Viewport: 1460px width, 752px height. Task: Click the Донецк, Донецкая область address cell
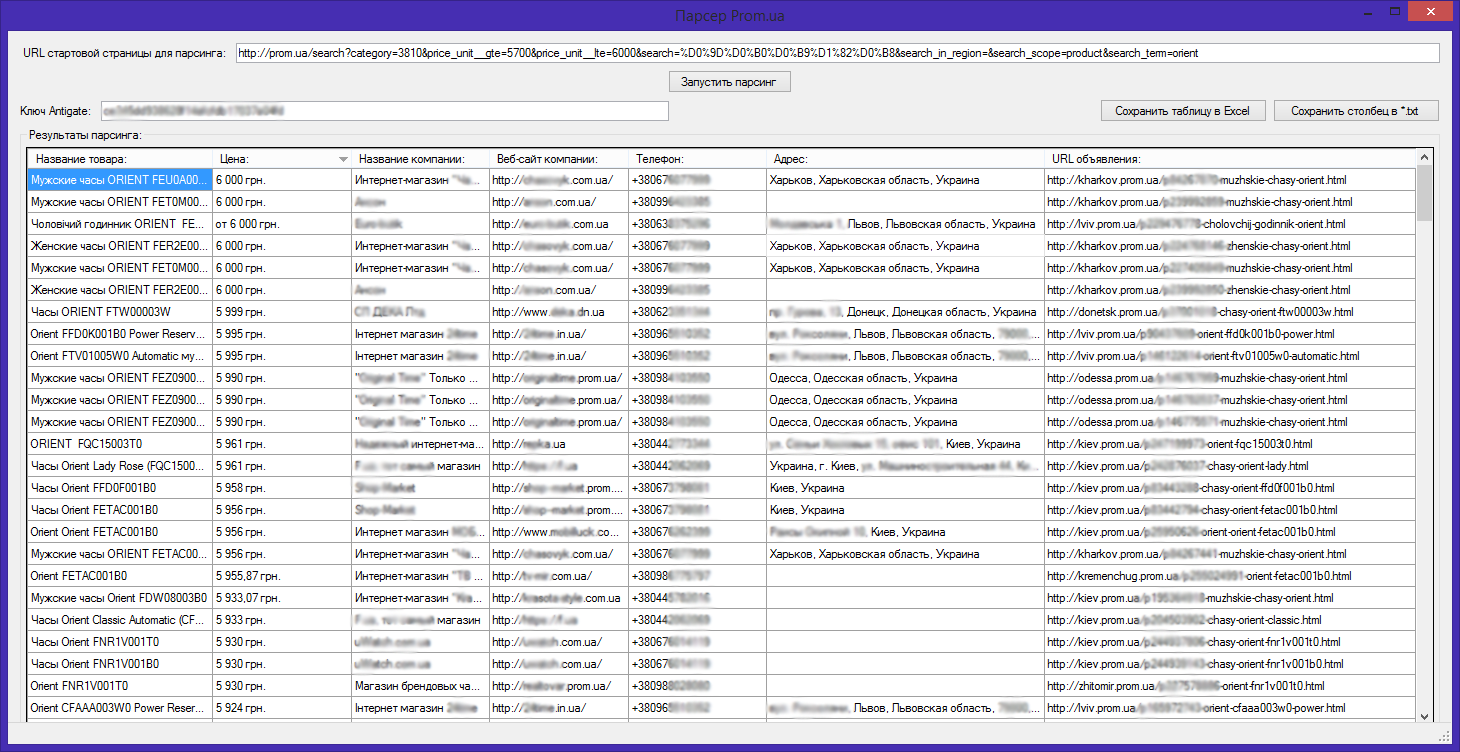(906, 312)
